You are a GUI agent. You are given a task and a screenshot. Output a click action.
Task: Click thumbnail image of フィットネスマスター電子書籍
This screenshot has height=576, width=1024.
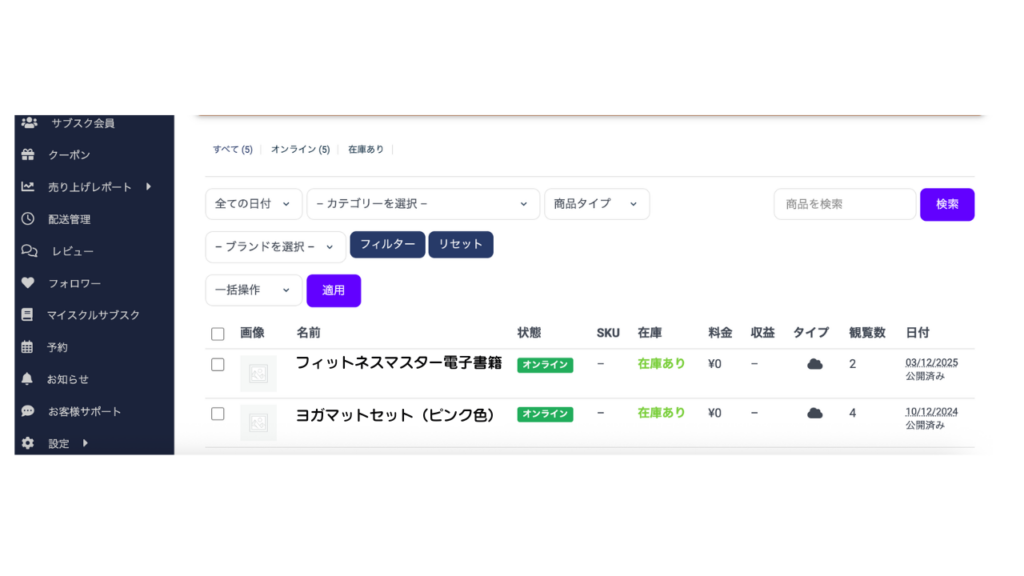click(x=259, y=374)
